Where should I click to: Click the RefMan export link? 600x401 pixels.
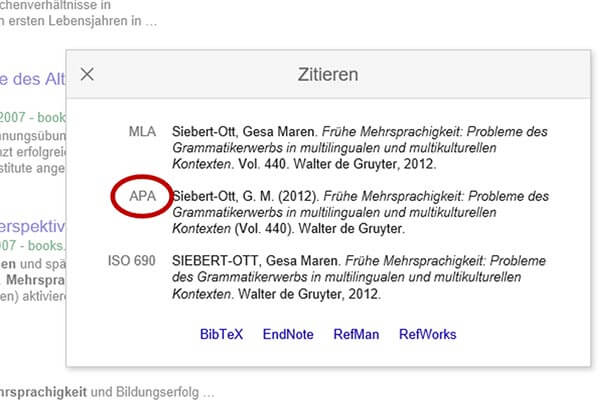click(357, 334)
